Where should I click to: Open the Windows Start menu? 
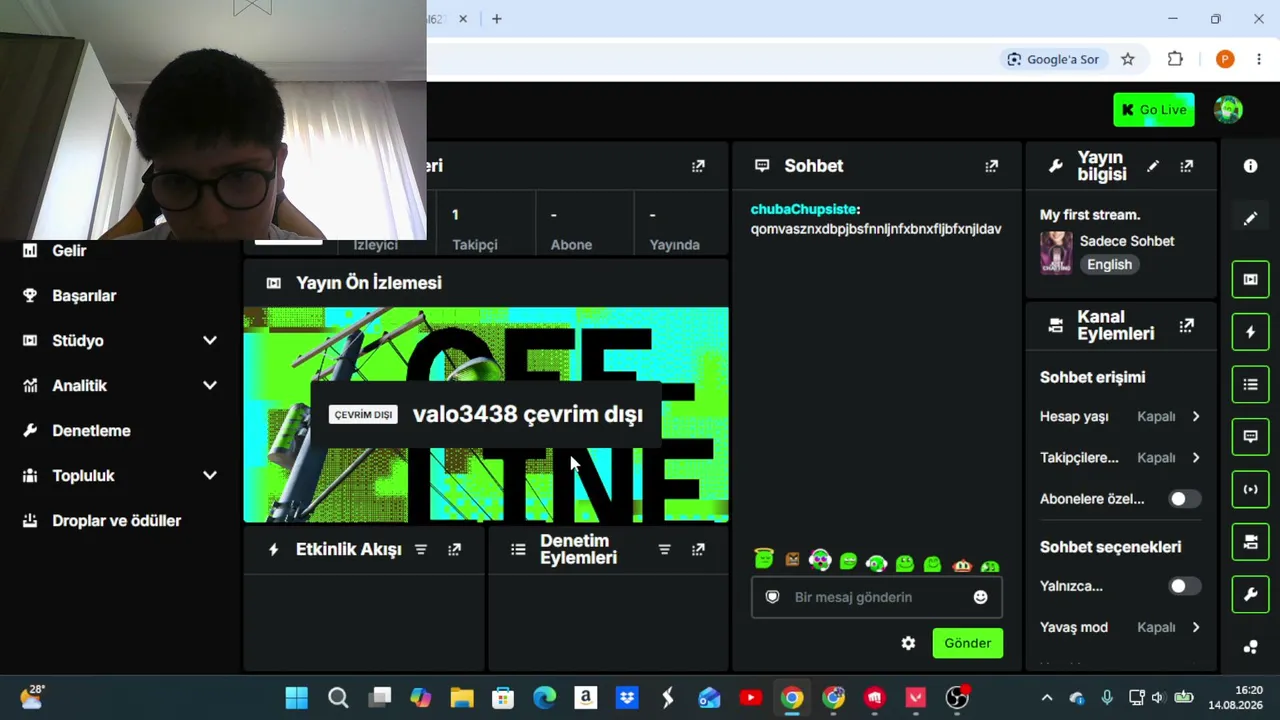click(297, 697)
